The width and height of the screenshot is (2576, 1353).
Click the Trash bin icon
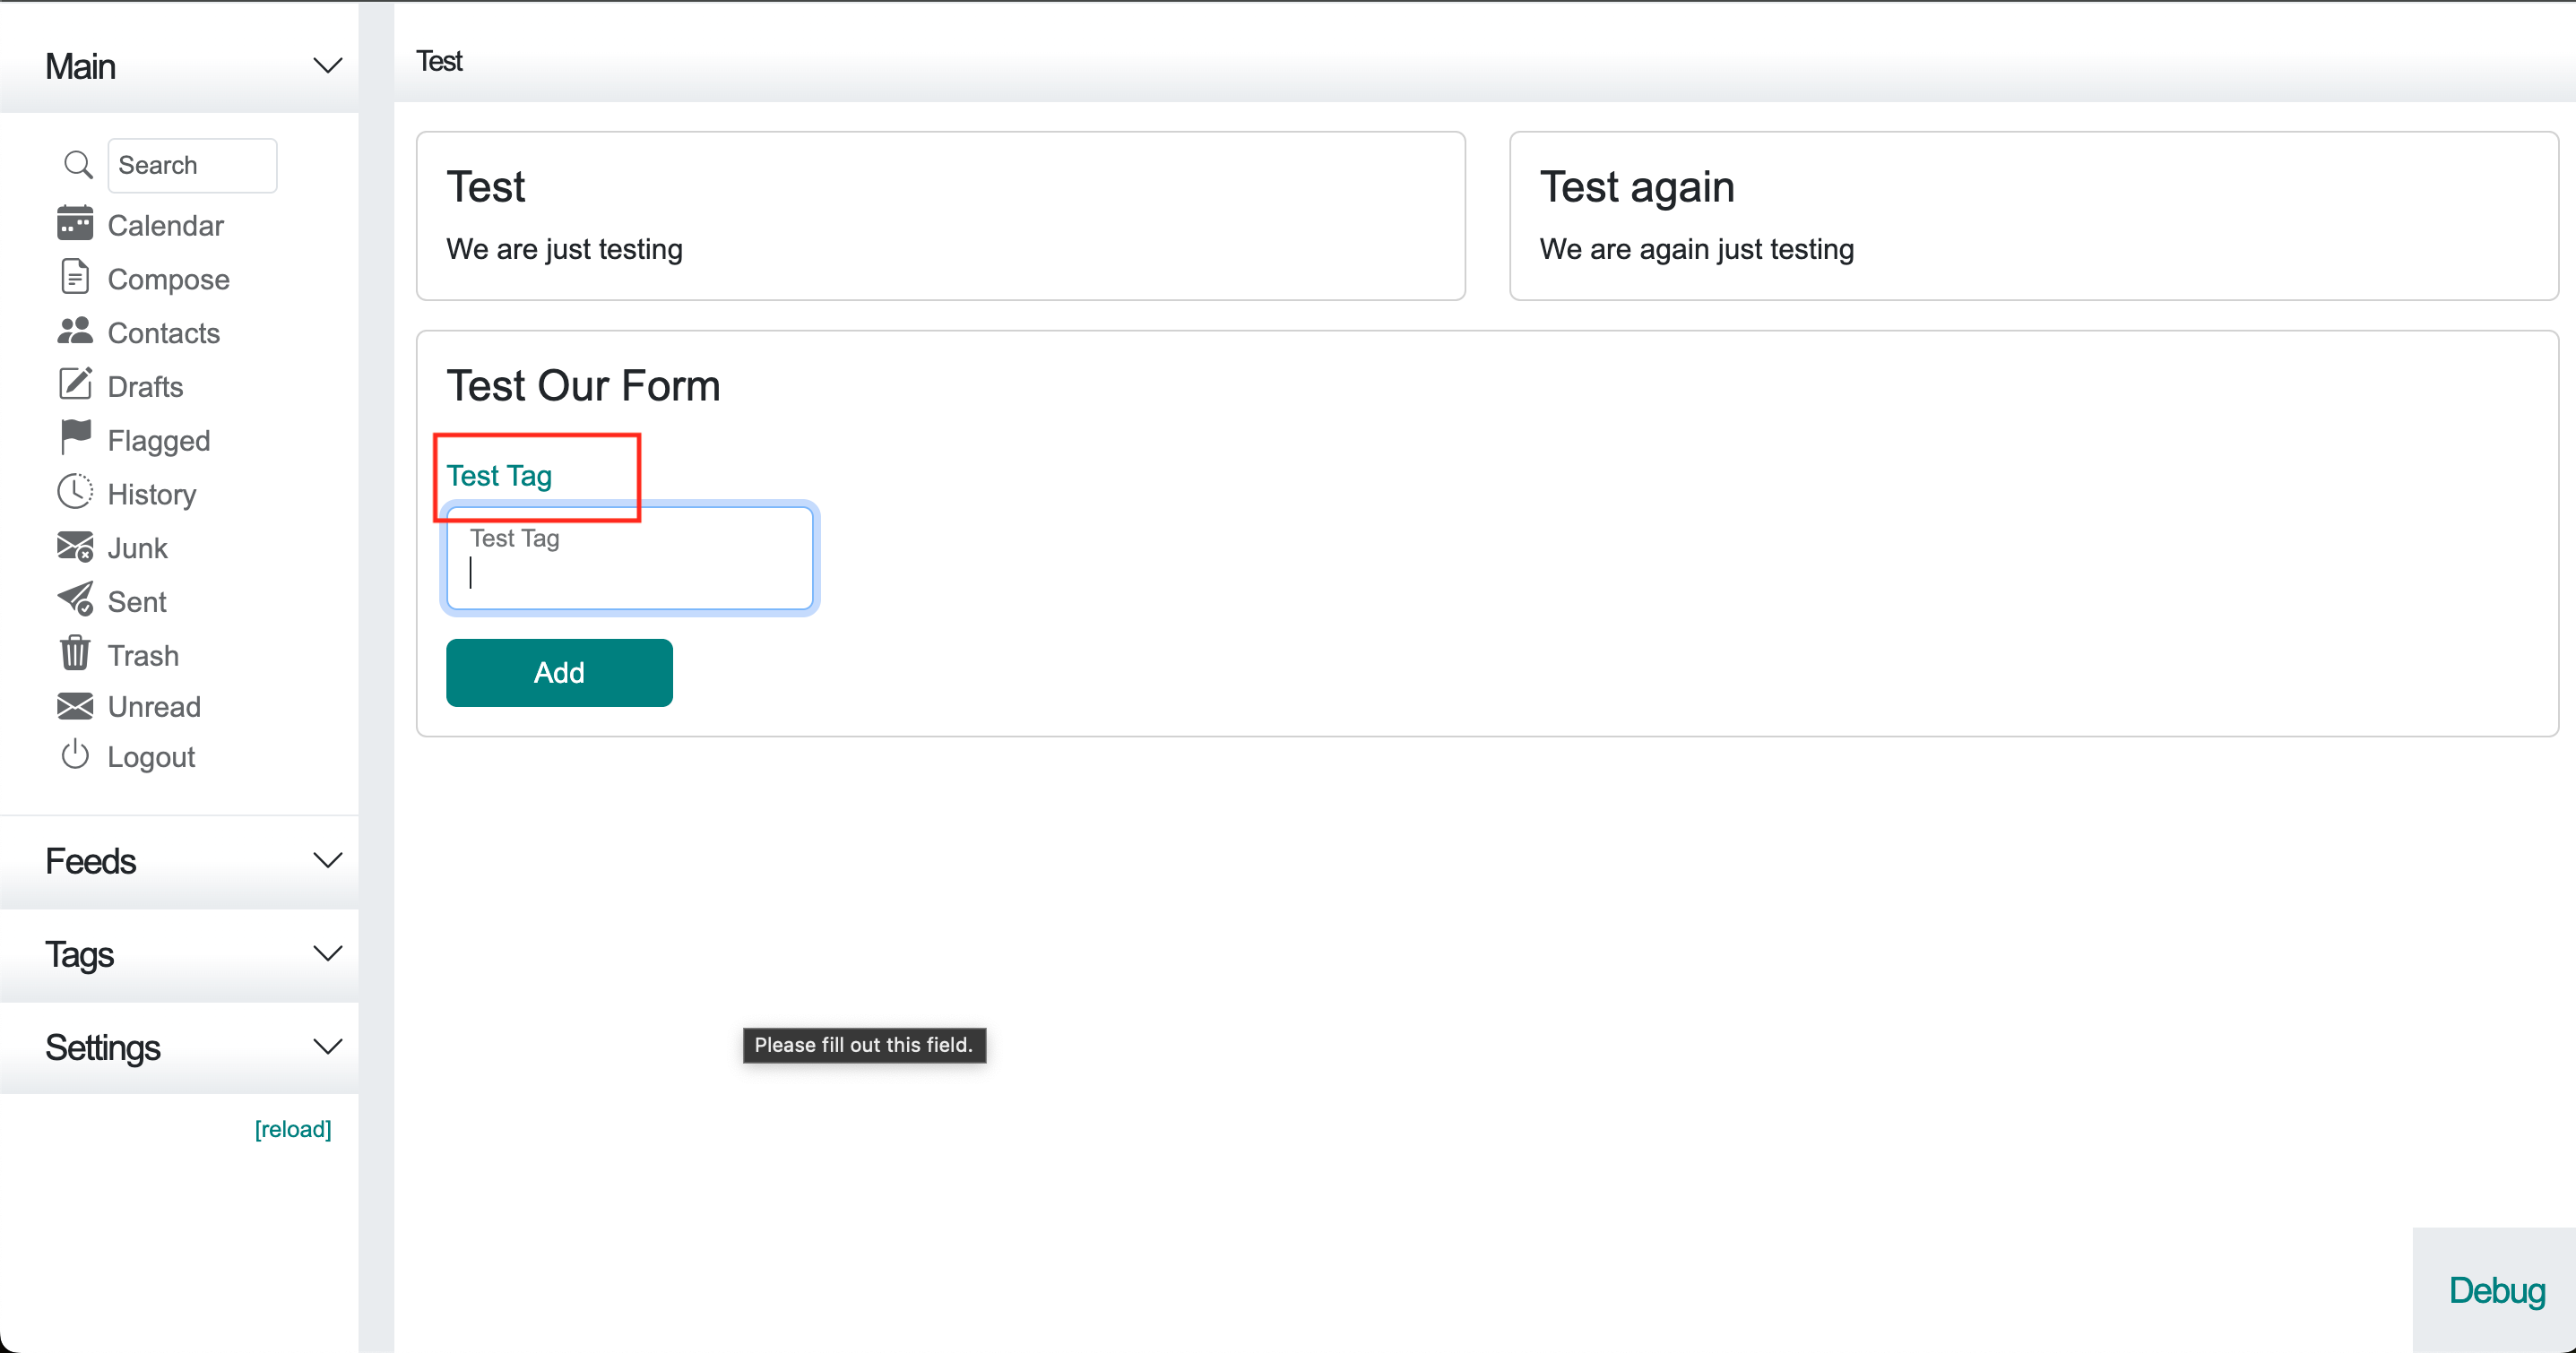click(75, 653)
